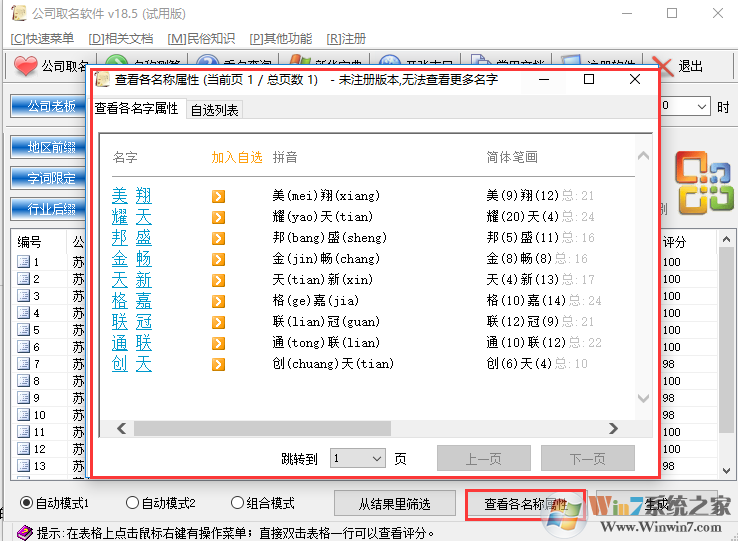Add 耀天 to the favorites list
738x541 pixels.
pos(218,218)
